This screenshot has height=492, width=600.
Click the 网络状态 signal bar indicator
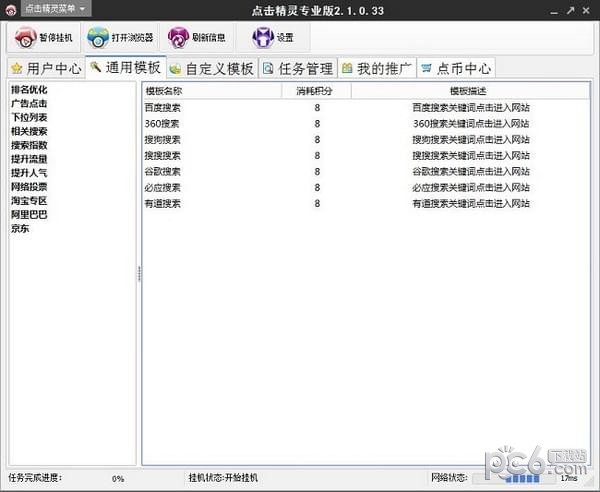click(x=514, y=479)
